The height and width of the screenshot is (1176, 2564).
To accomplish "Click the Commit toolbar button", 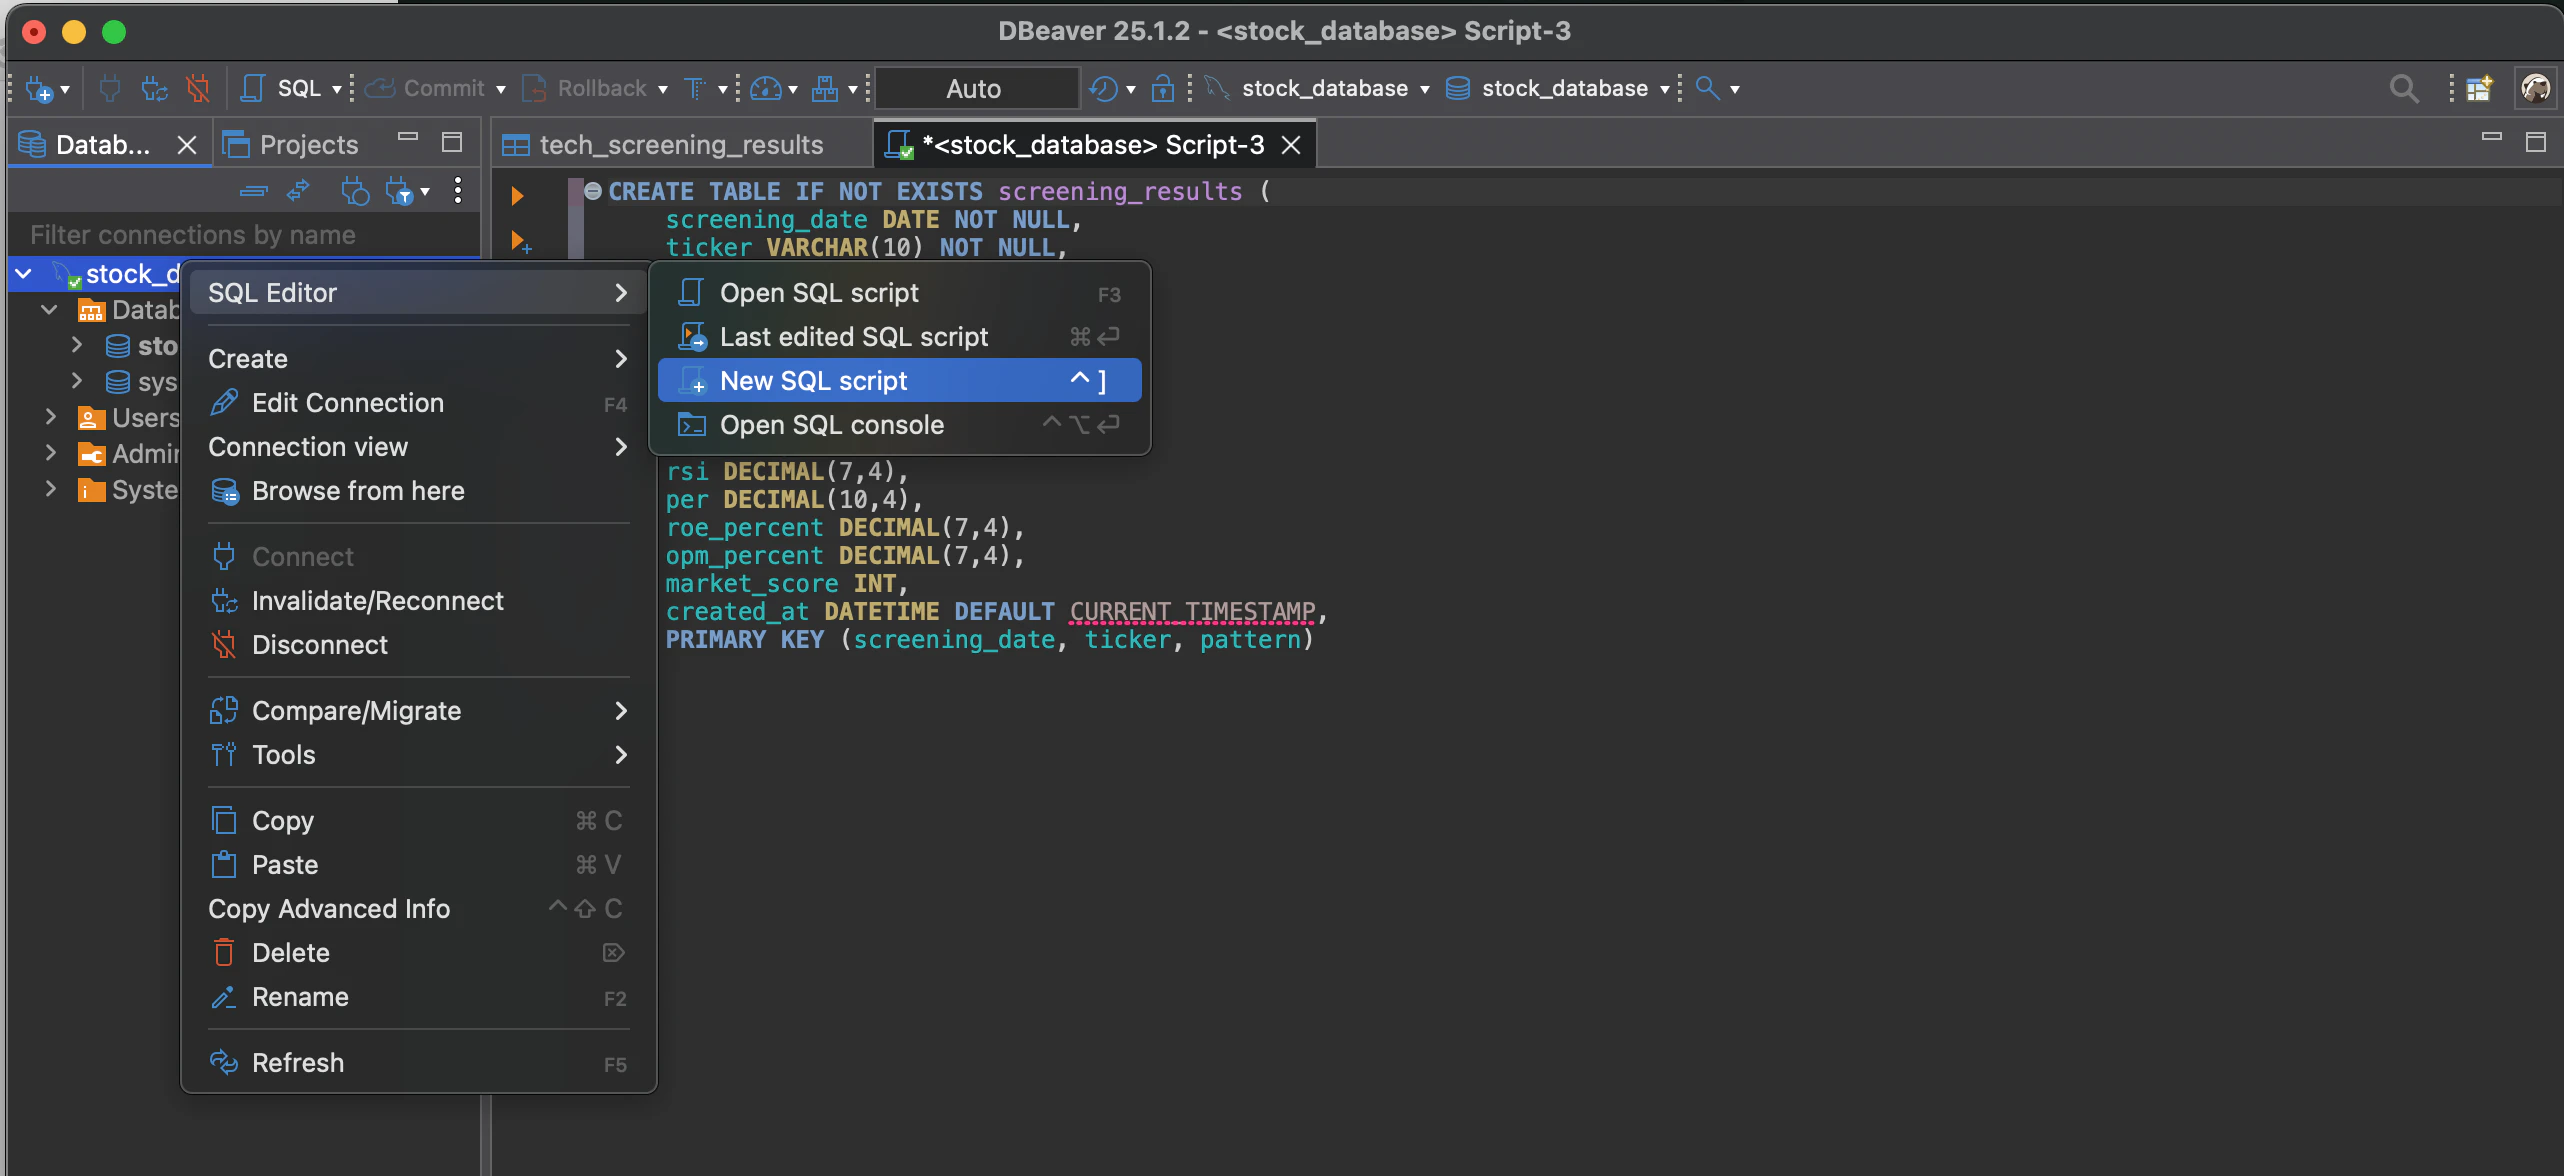I will (425, 89).
